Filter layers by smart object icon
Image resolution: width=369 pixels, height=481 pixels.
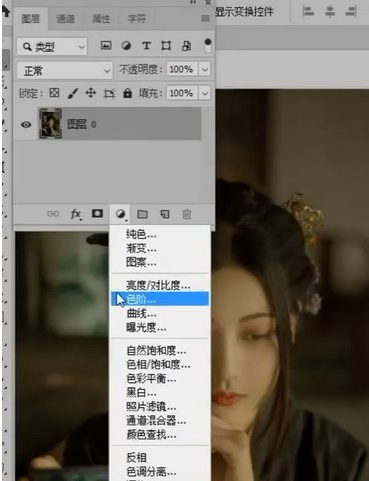[x=186, y=46]
